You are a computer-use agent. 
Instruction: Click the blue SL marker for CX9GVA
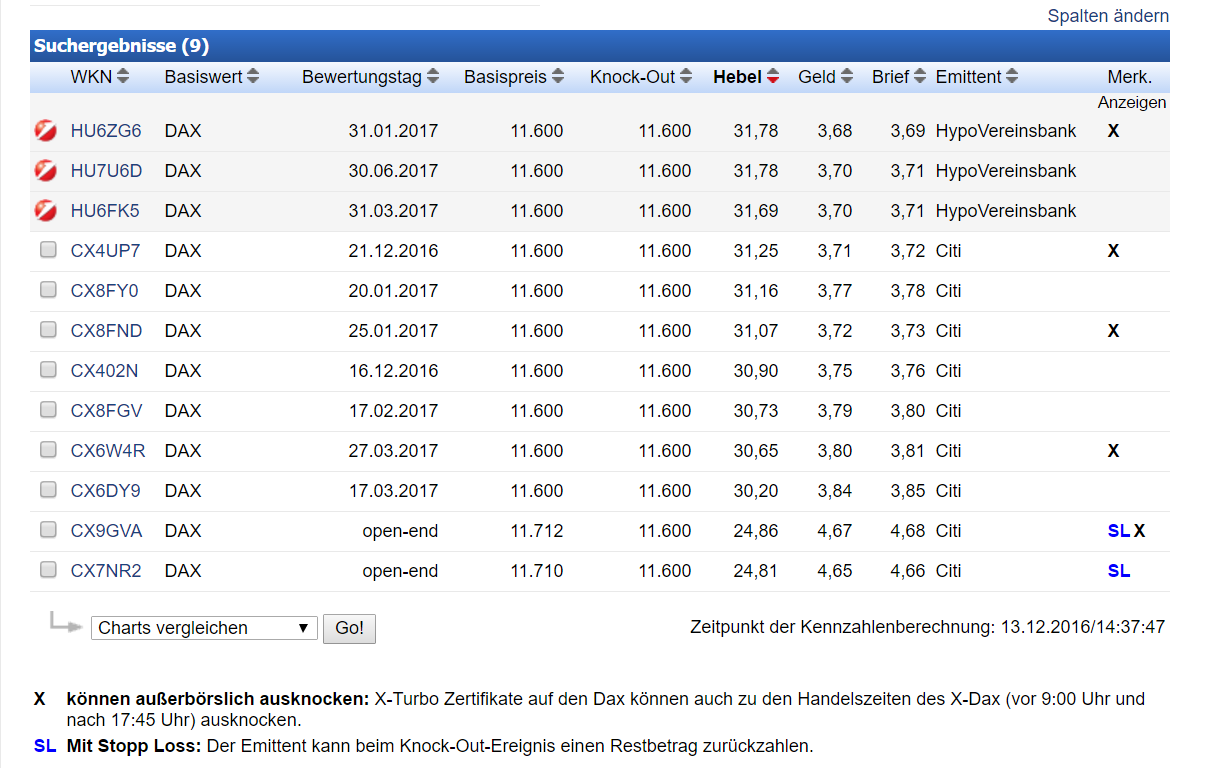(x=1118, y=530)
